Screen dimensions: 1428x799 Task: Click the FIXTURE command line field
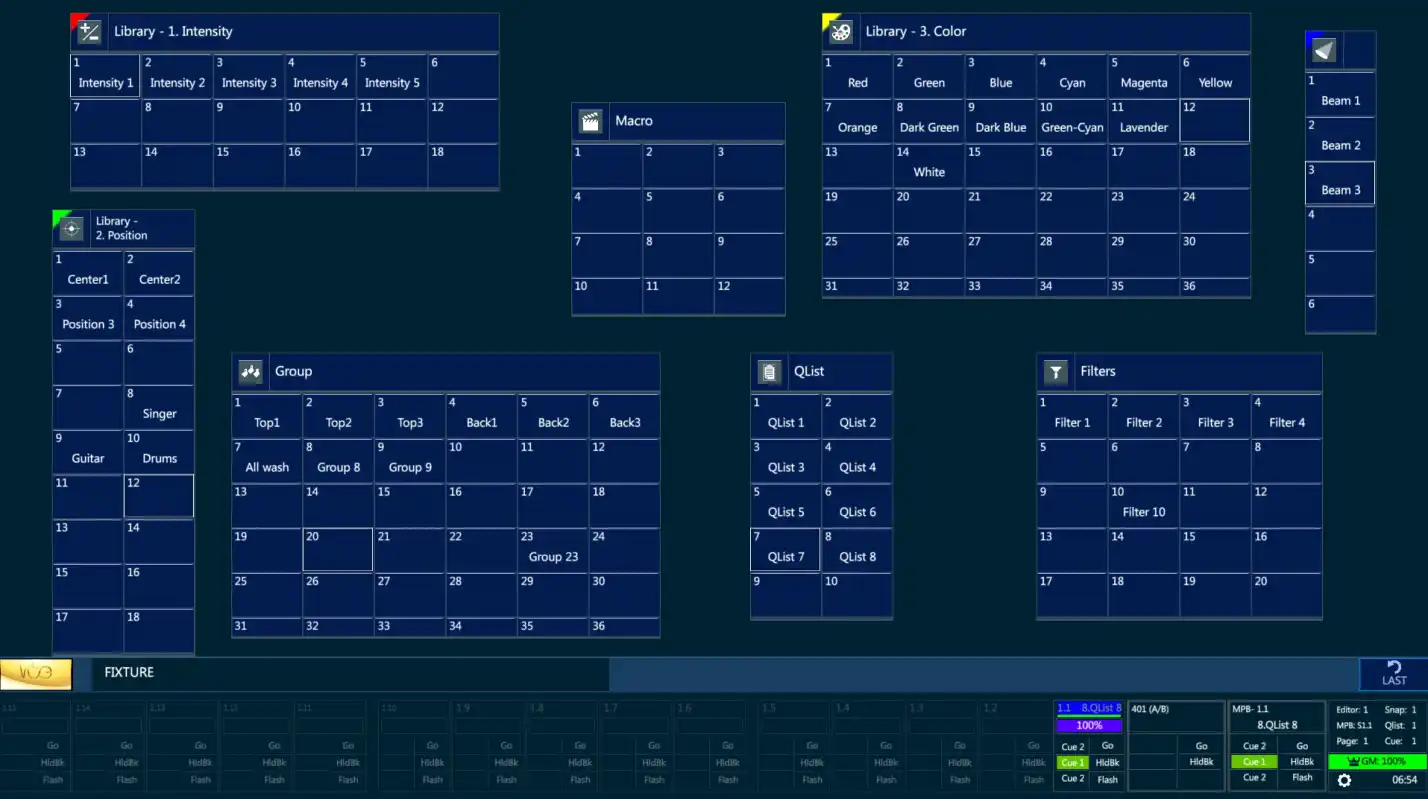coord(350,674)
